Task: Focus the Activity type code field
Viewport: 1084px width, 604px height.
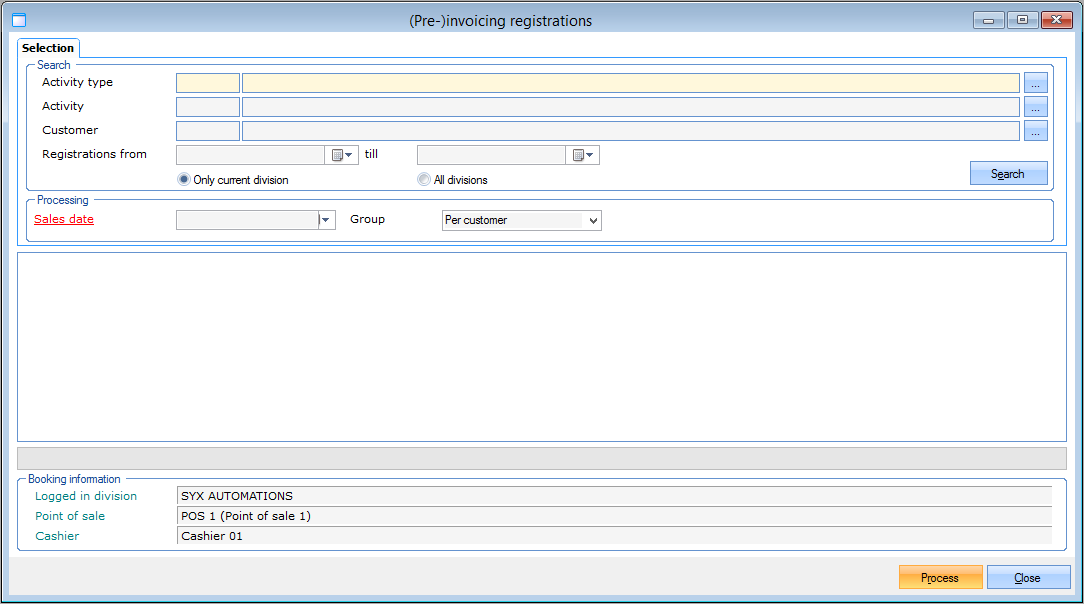Action: click(x=208, y=83)
